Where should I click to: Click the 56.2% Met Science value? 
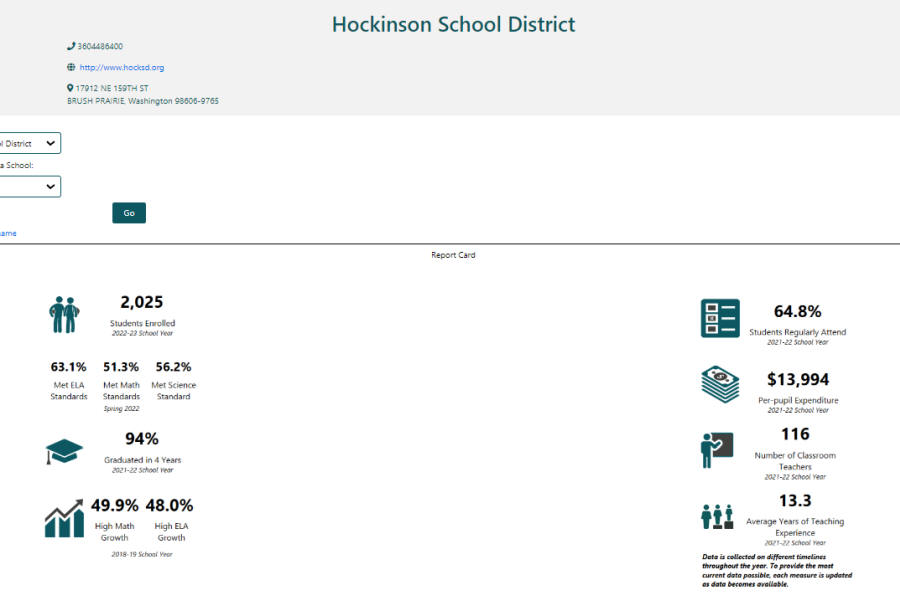click(x=173, y=367)
